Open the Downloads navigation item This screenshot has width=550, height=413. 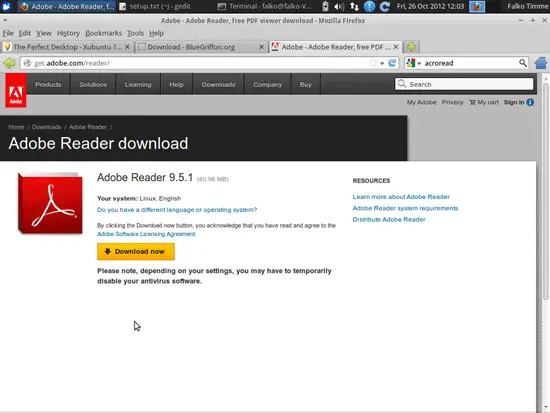coord(218,85)
